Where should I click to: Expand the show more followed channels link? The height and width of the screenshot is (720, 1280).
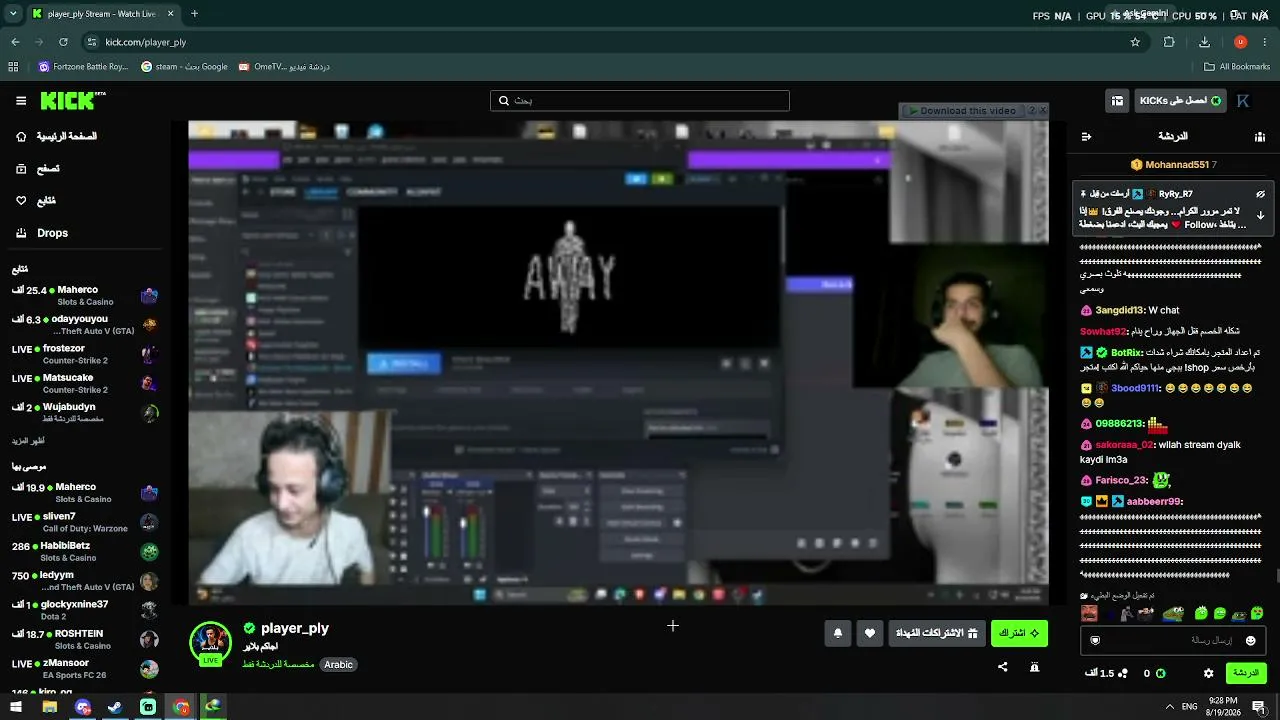pyautogui.click(x=28, y=441)
